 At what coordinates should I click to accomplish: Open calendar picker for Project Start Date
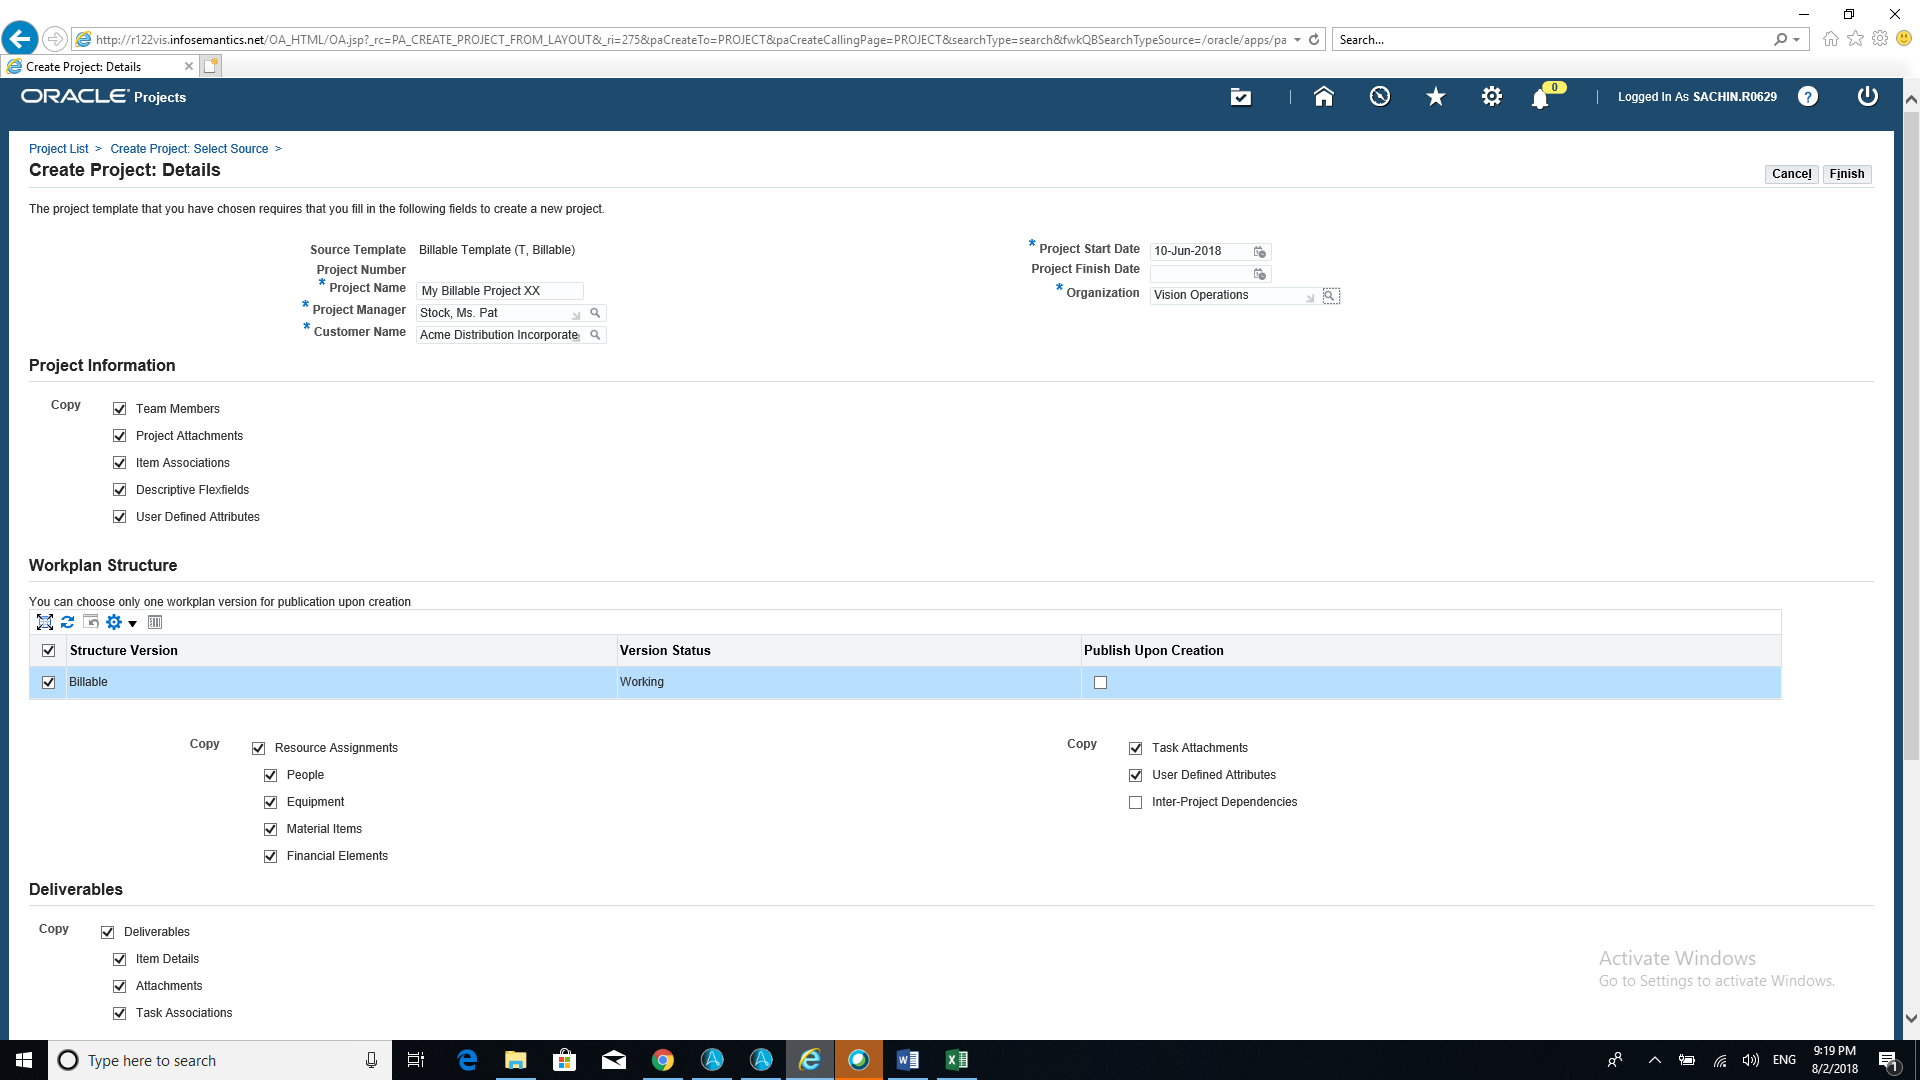(1260, 252)
